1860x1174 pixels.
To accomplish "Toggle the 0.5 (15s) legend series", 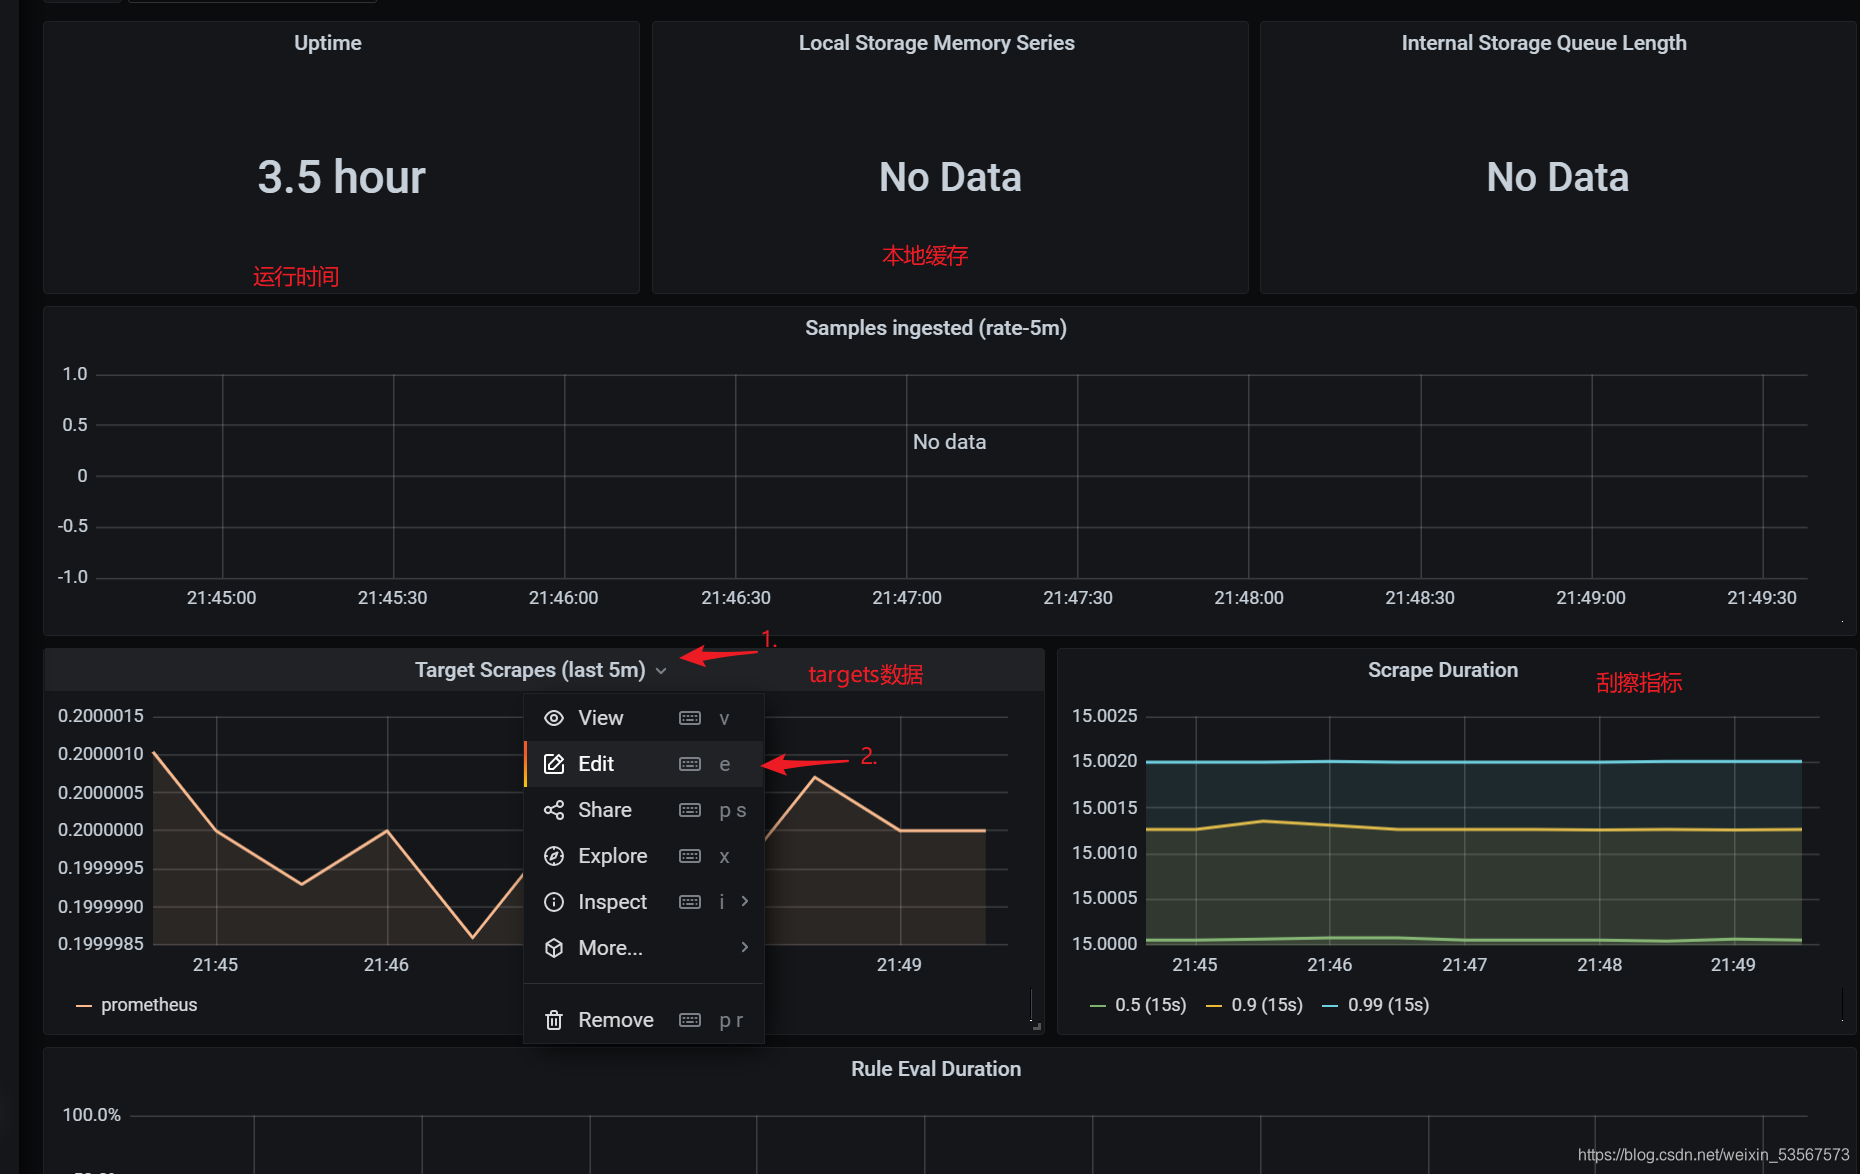I will [1151, 1005].
